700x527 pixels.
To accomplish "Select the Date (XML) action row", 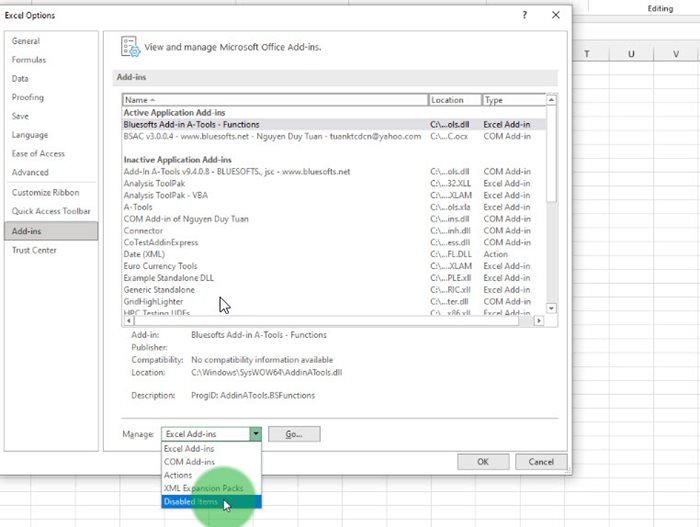I will point(334,254).
